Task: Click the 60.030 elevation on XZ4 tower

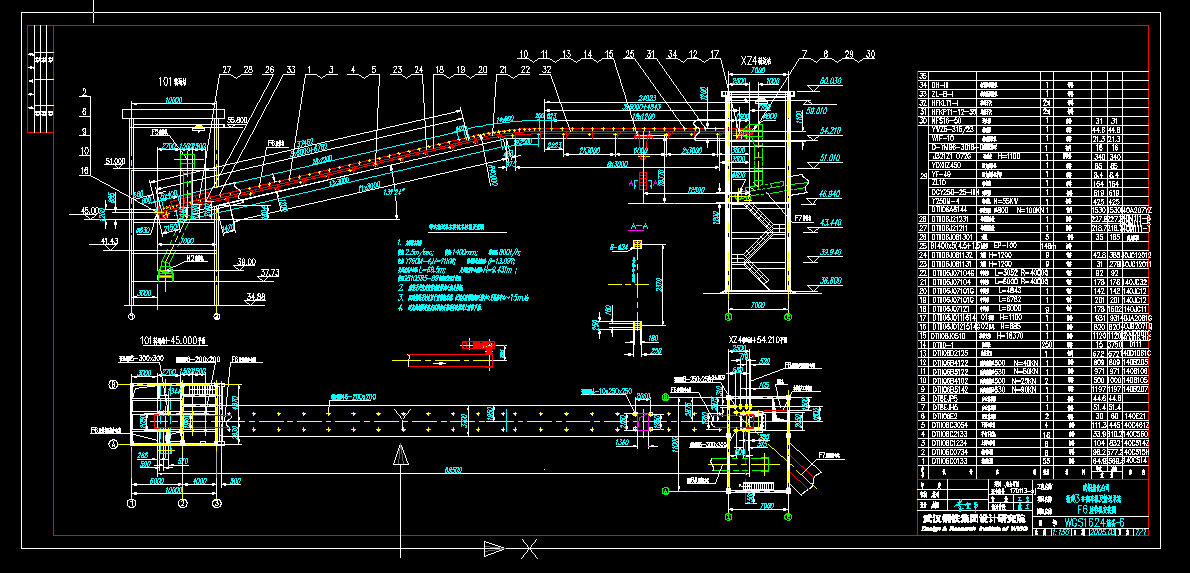Action: click(x=831, y=81)
